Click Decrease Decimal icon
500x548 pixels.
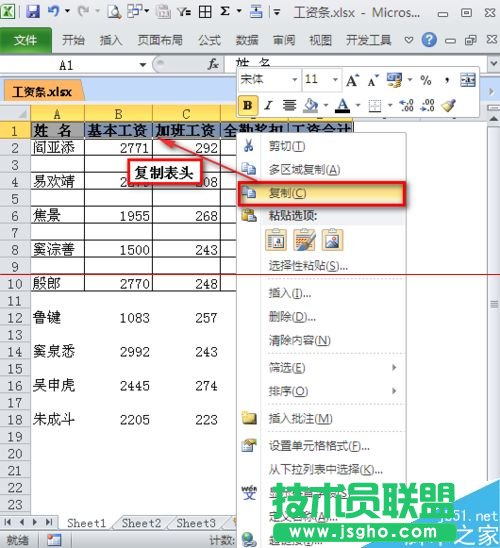coord(428,105)
